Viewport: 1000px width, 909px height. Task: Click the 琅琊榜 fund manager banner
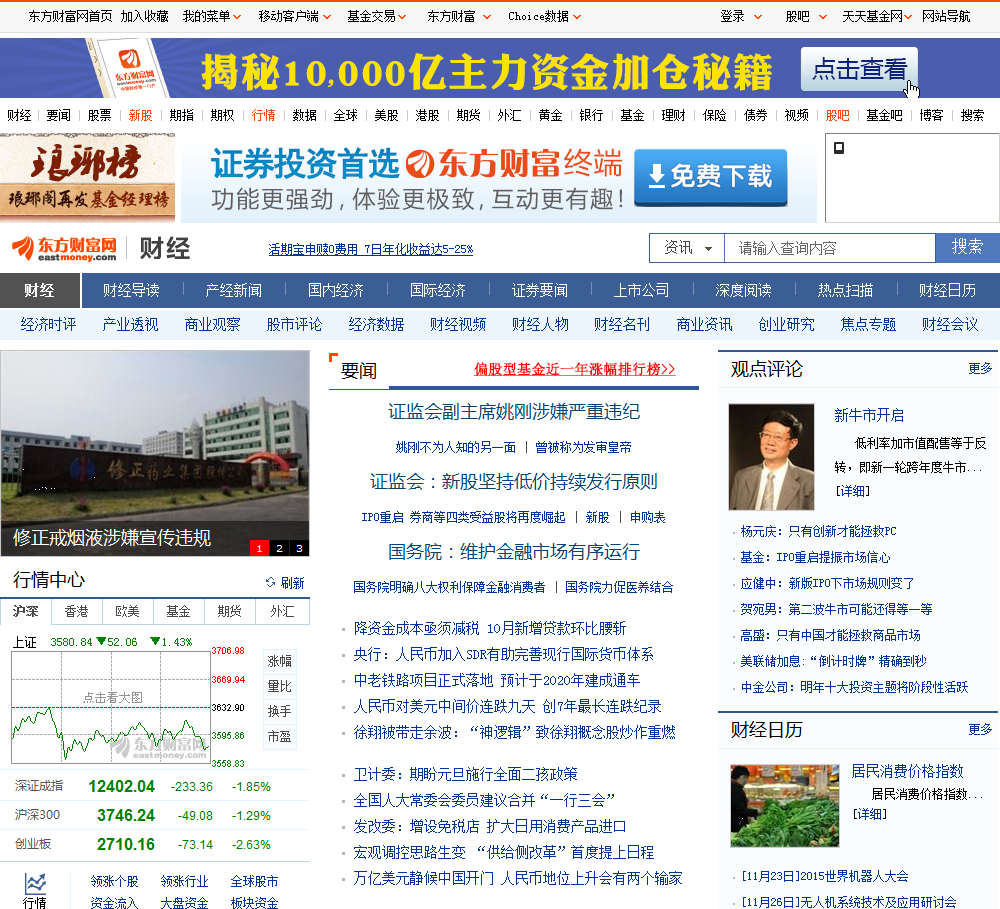click(x=87, y=178)
